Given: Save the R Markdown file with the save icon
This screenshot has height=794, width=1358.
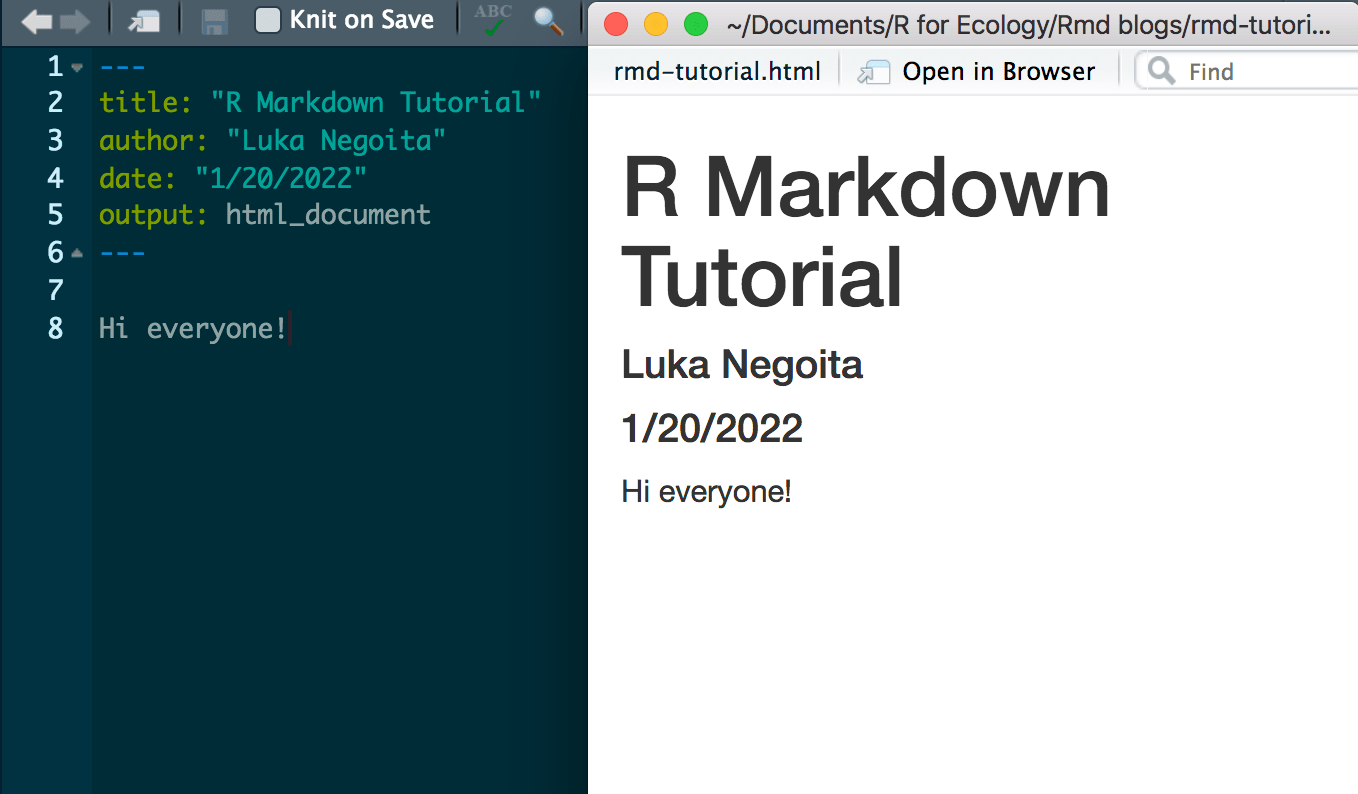Looking at the screenshot, I should (213, 19).
